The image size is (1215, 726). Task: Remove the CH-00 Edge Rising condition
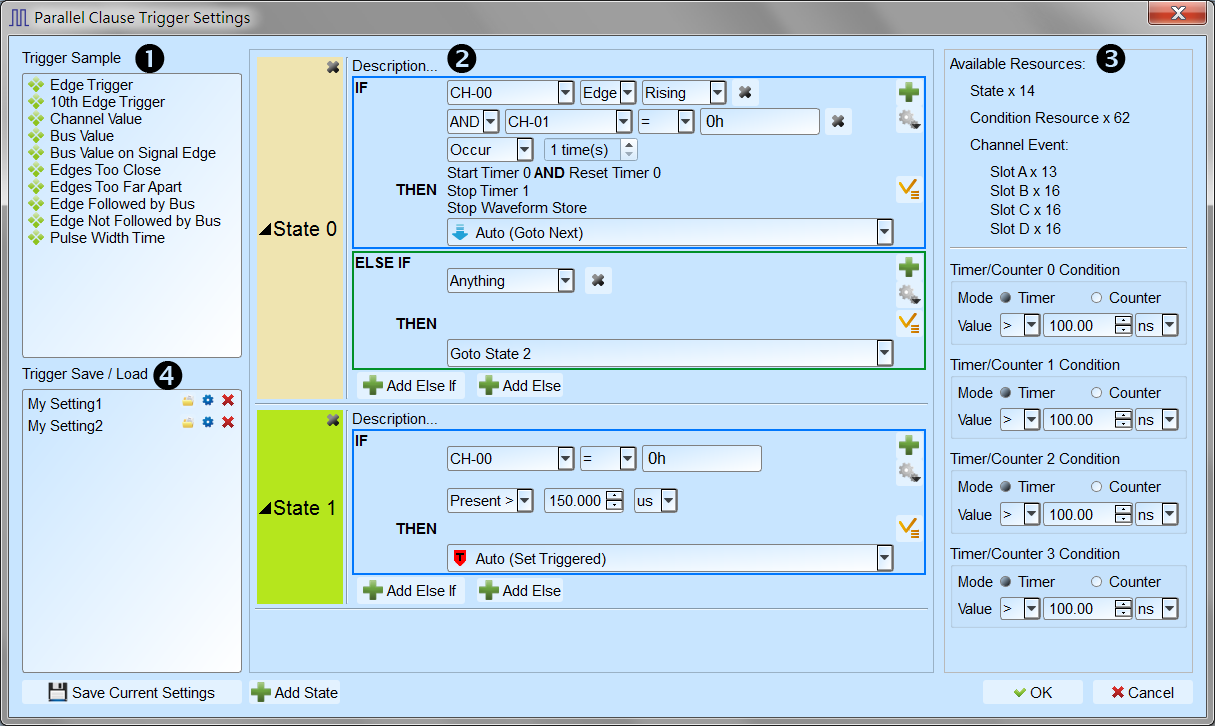click(x=745, y=93)
